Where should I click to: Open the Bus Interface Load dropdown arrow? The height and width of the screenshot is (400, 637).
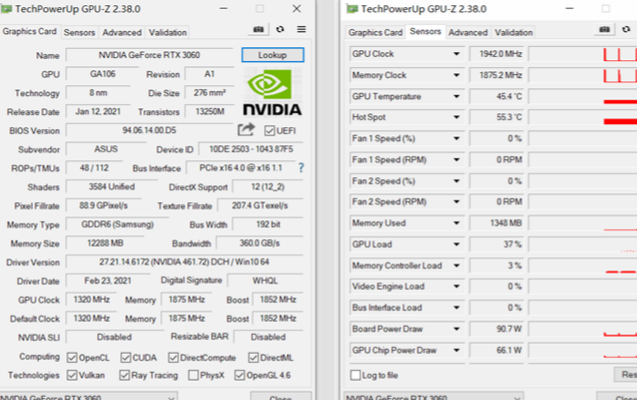[457, 308]
